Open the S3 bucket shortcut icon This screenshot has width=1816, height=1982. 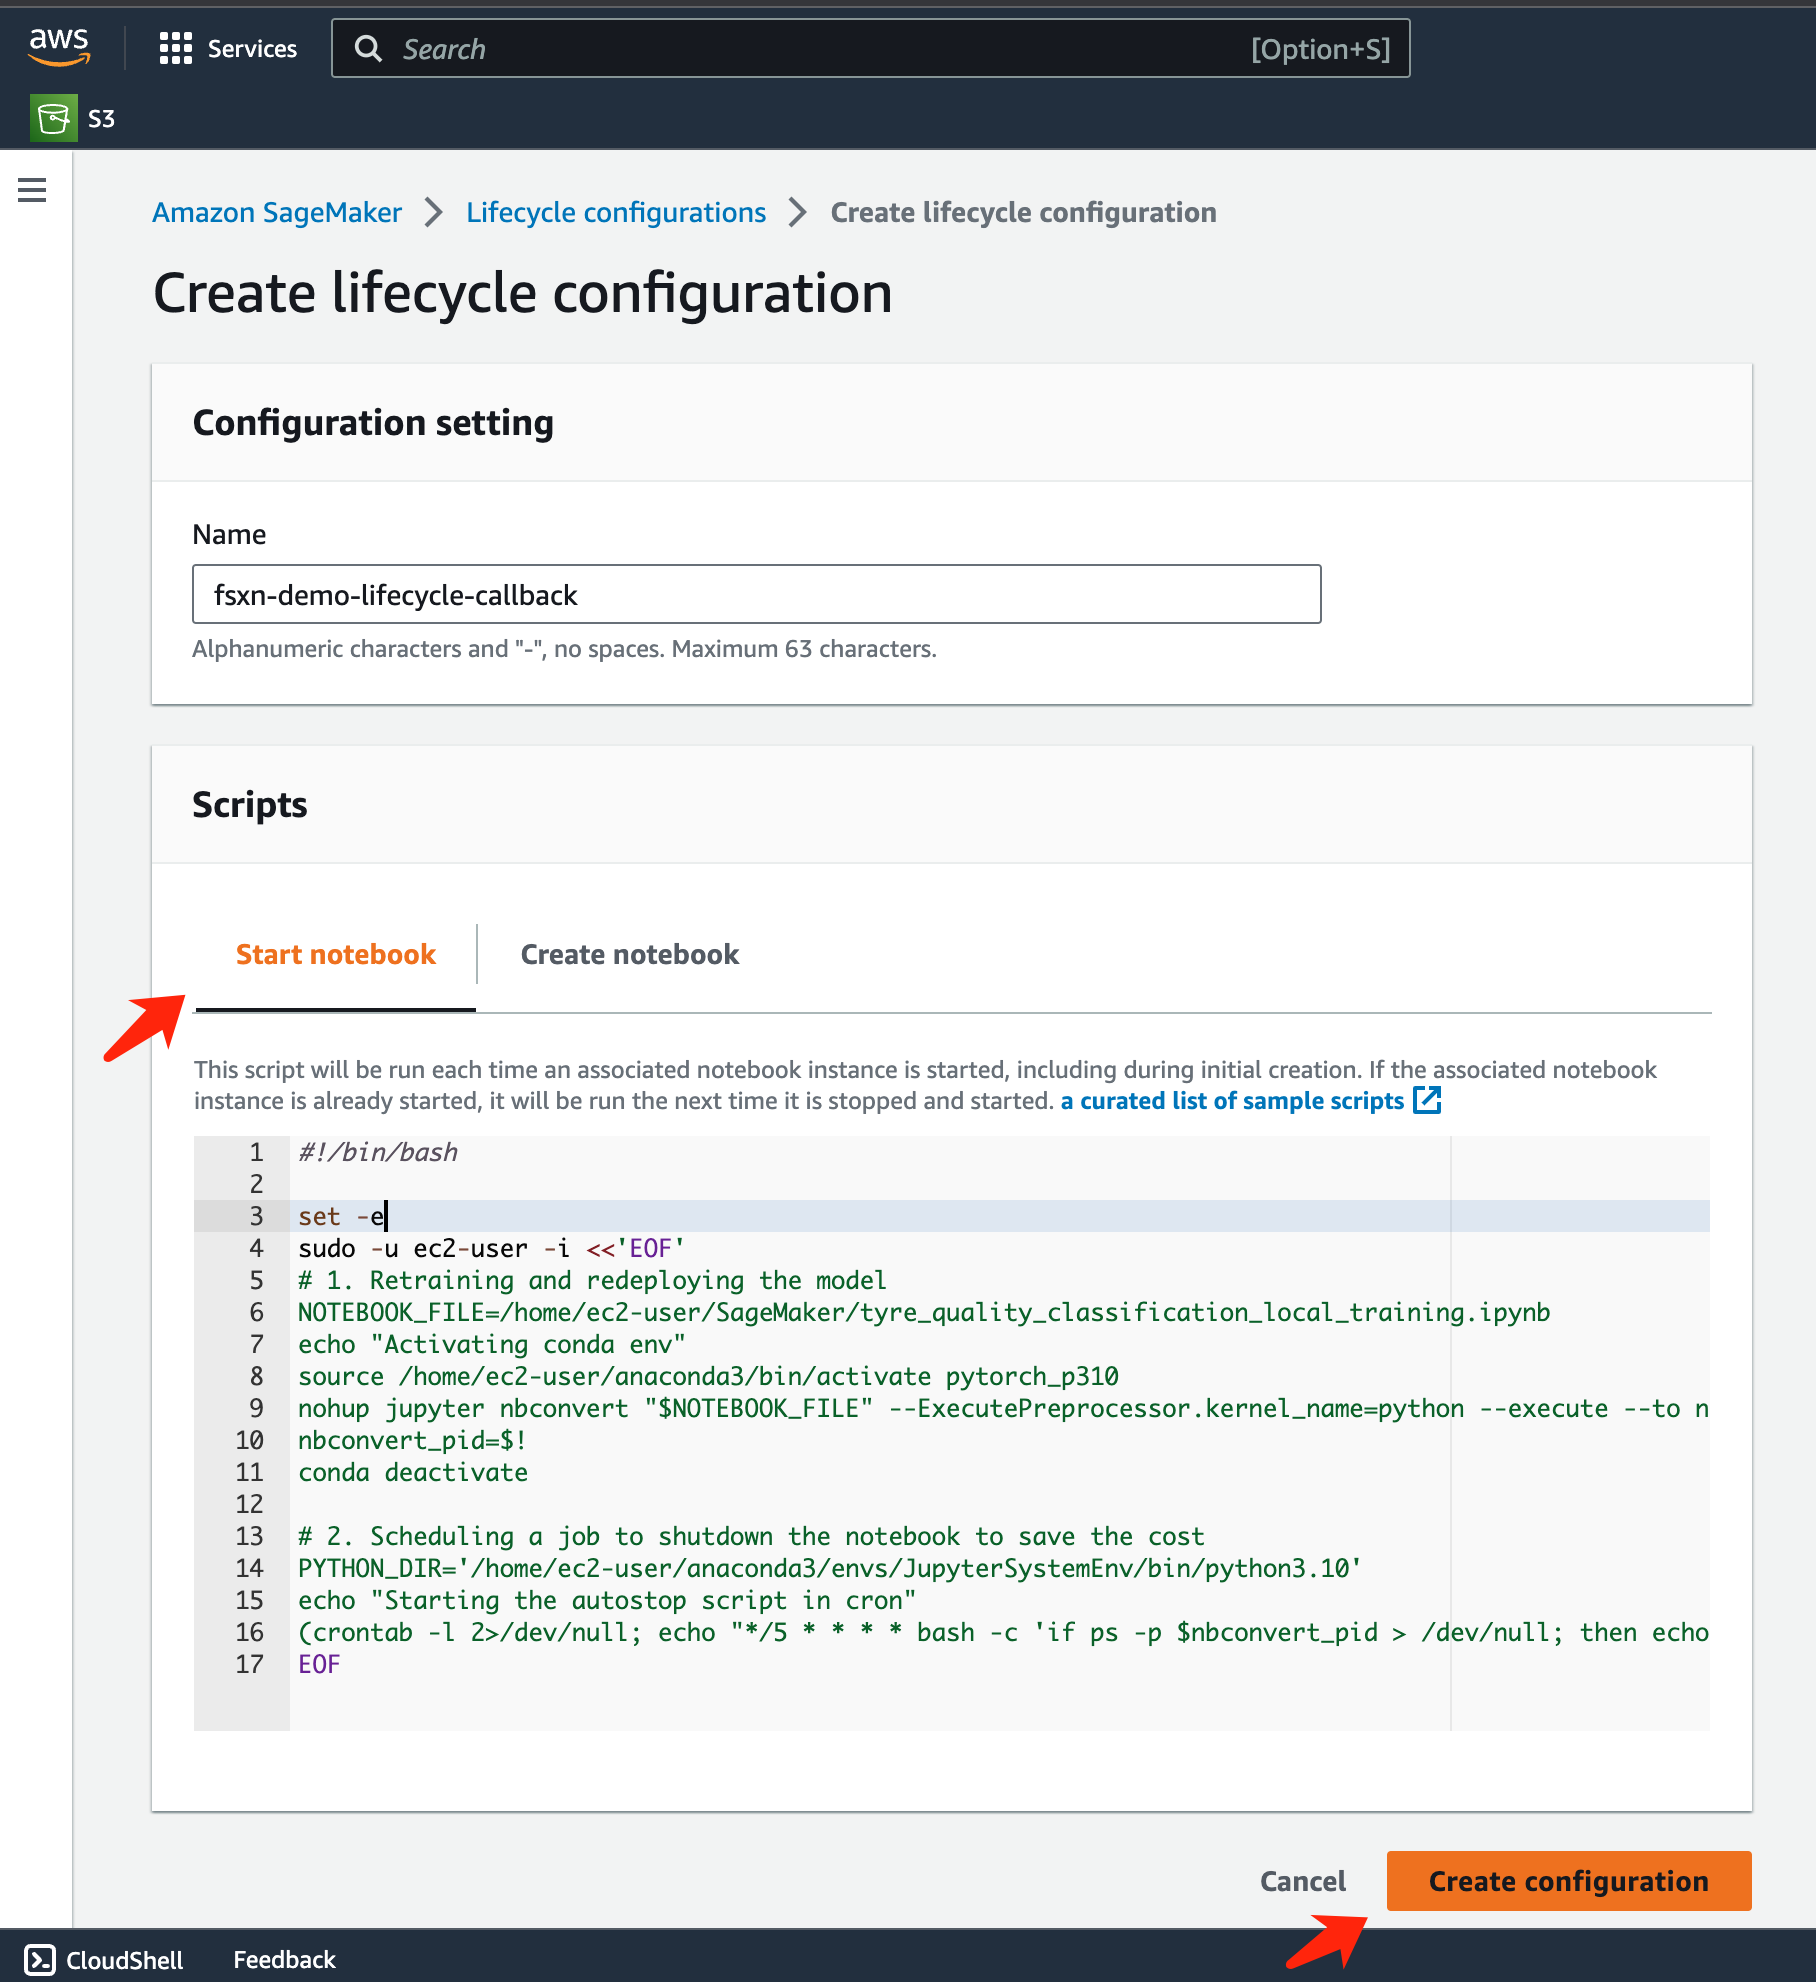(53, 118)
